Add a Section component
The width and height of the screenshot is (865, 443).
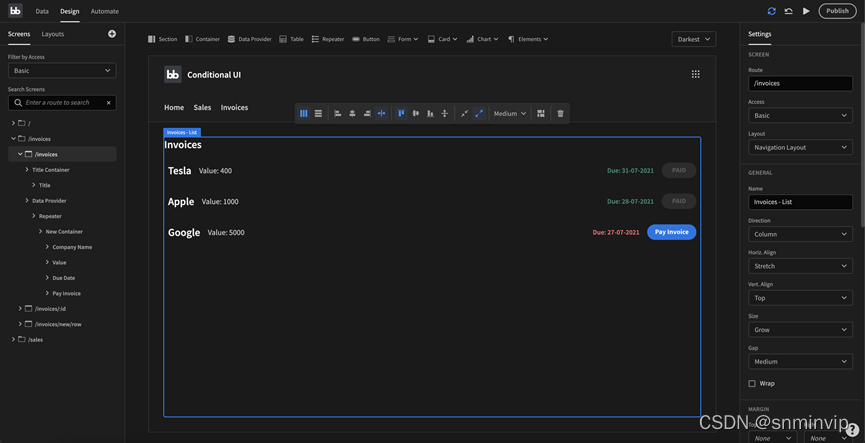pyautogui.click(x=163, y=39)
